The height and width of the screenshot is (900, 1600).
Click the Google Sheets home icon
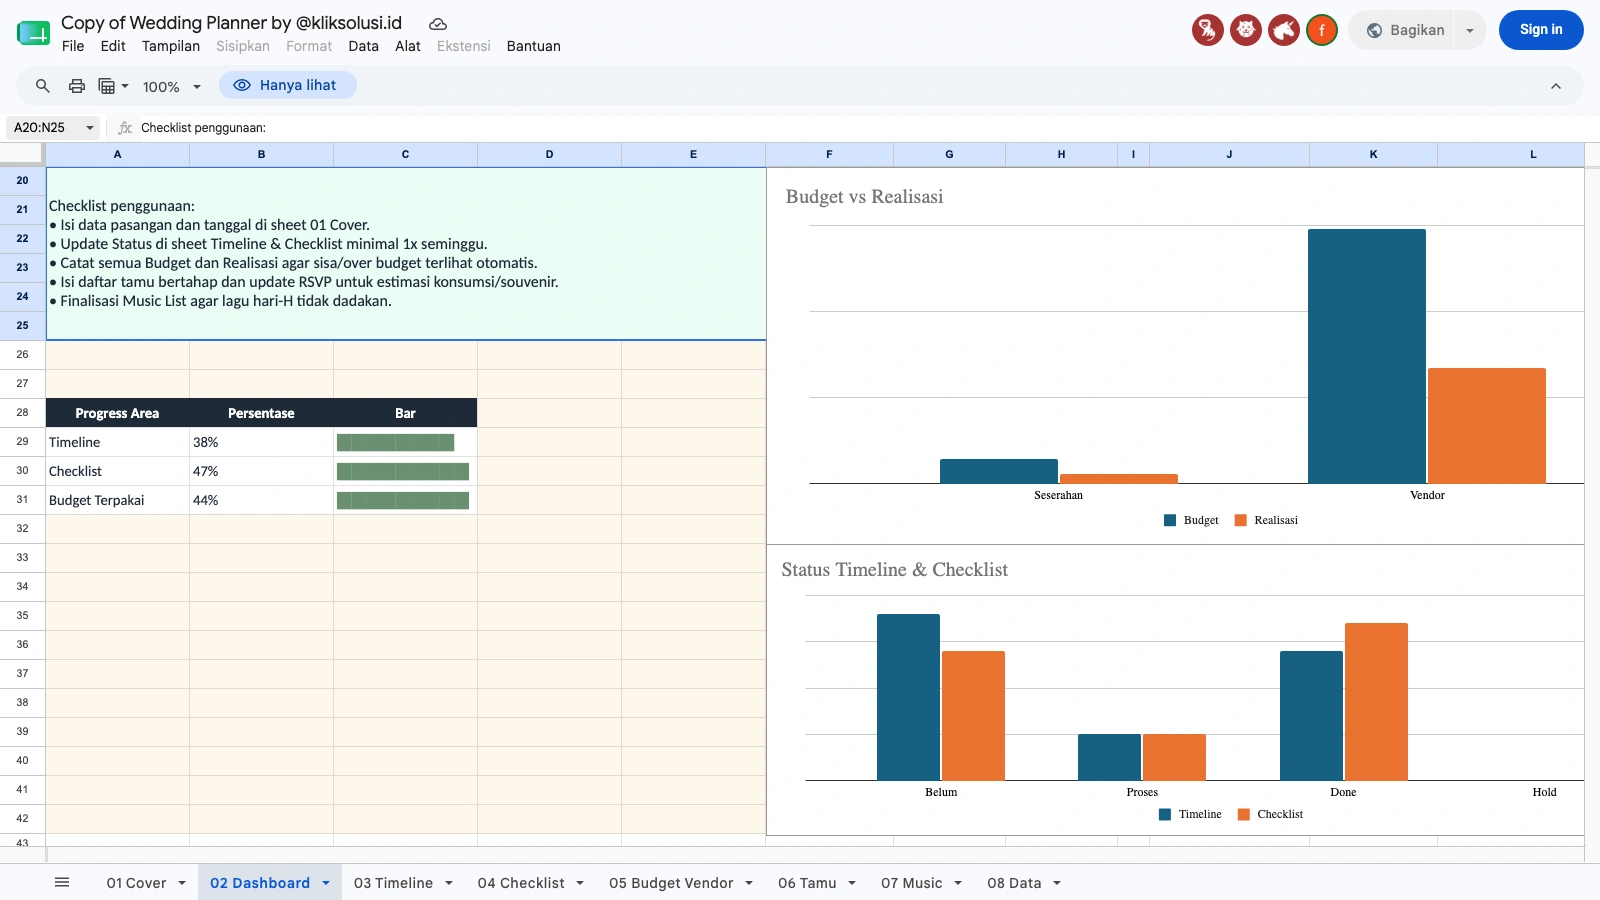[x=33, y=33]
